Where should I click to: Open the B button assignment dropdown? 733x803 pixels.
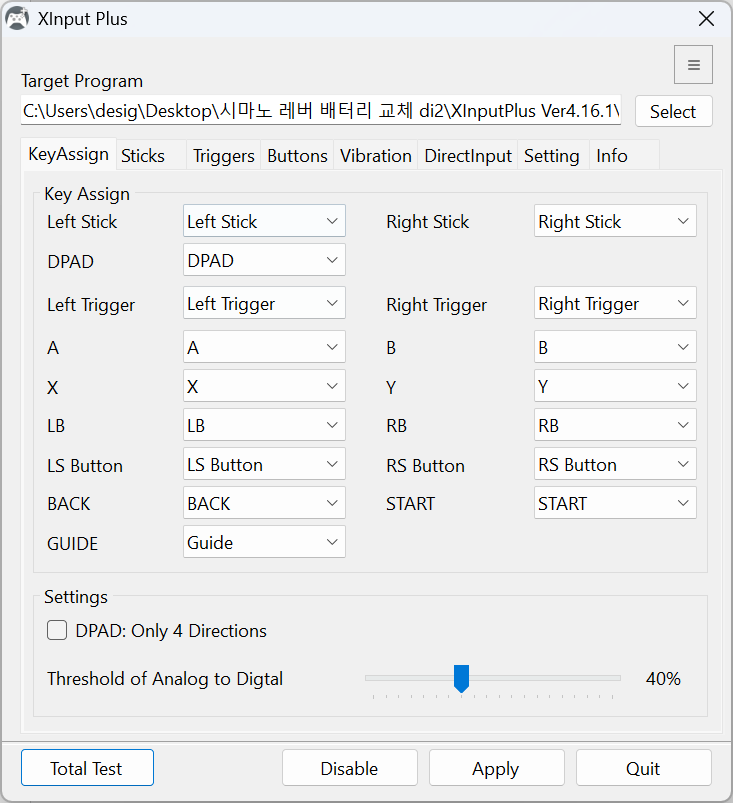pos(615,347)
